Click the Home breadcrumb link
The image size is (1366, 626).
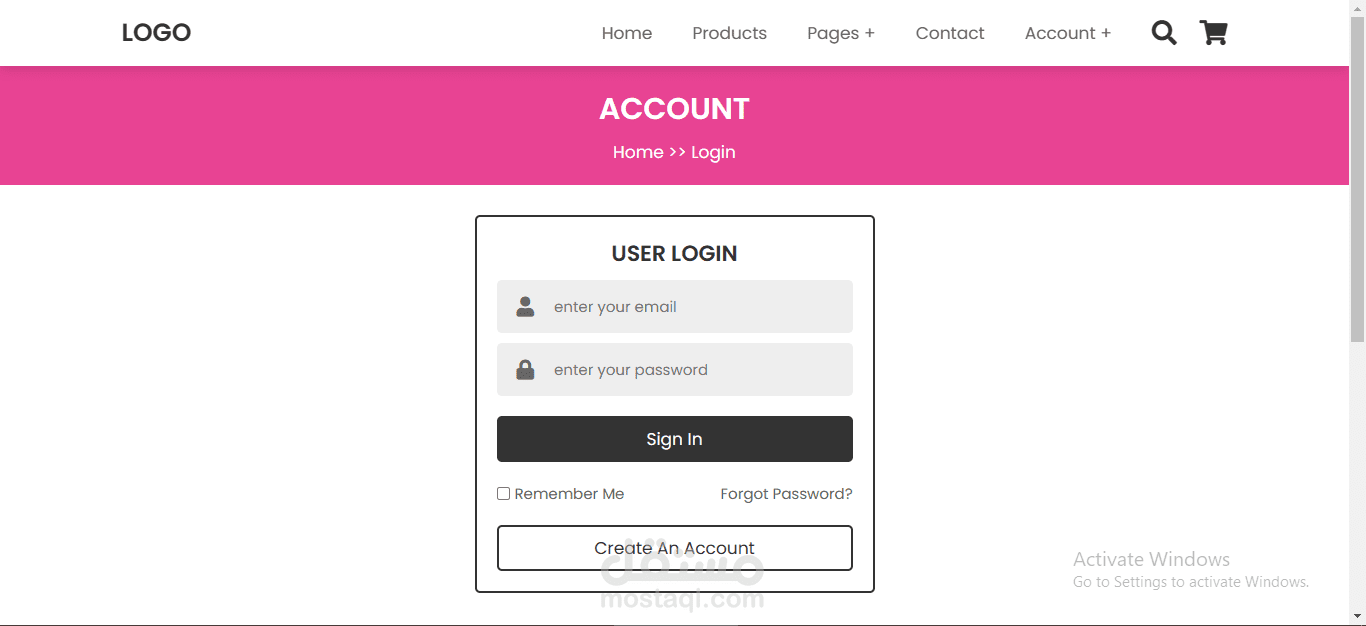click(638, 152)
